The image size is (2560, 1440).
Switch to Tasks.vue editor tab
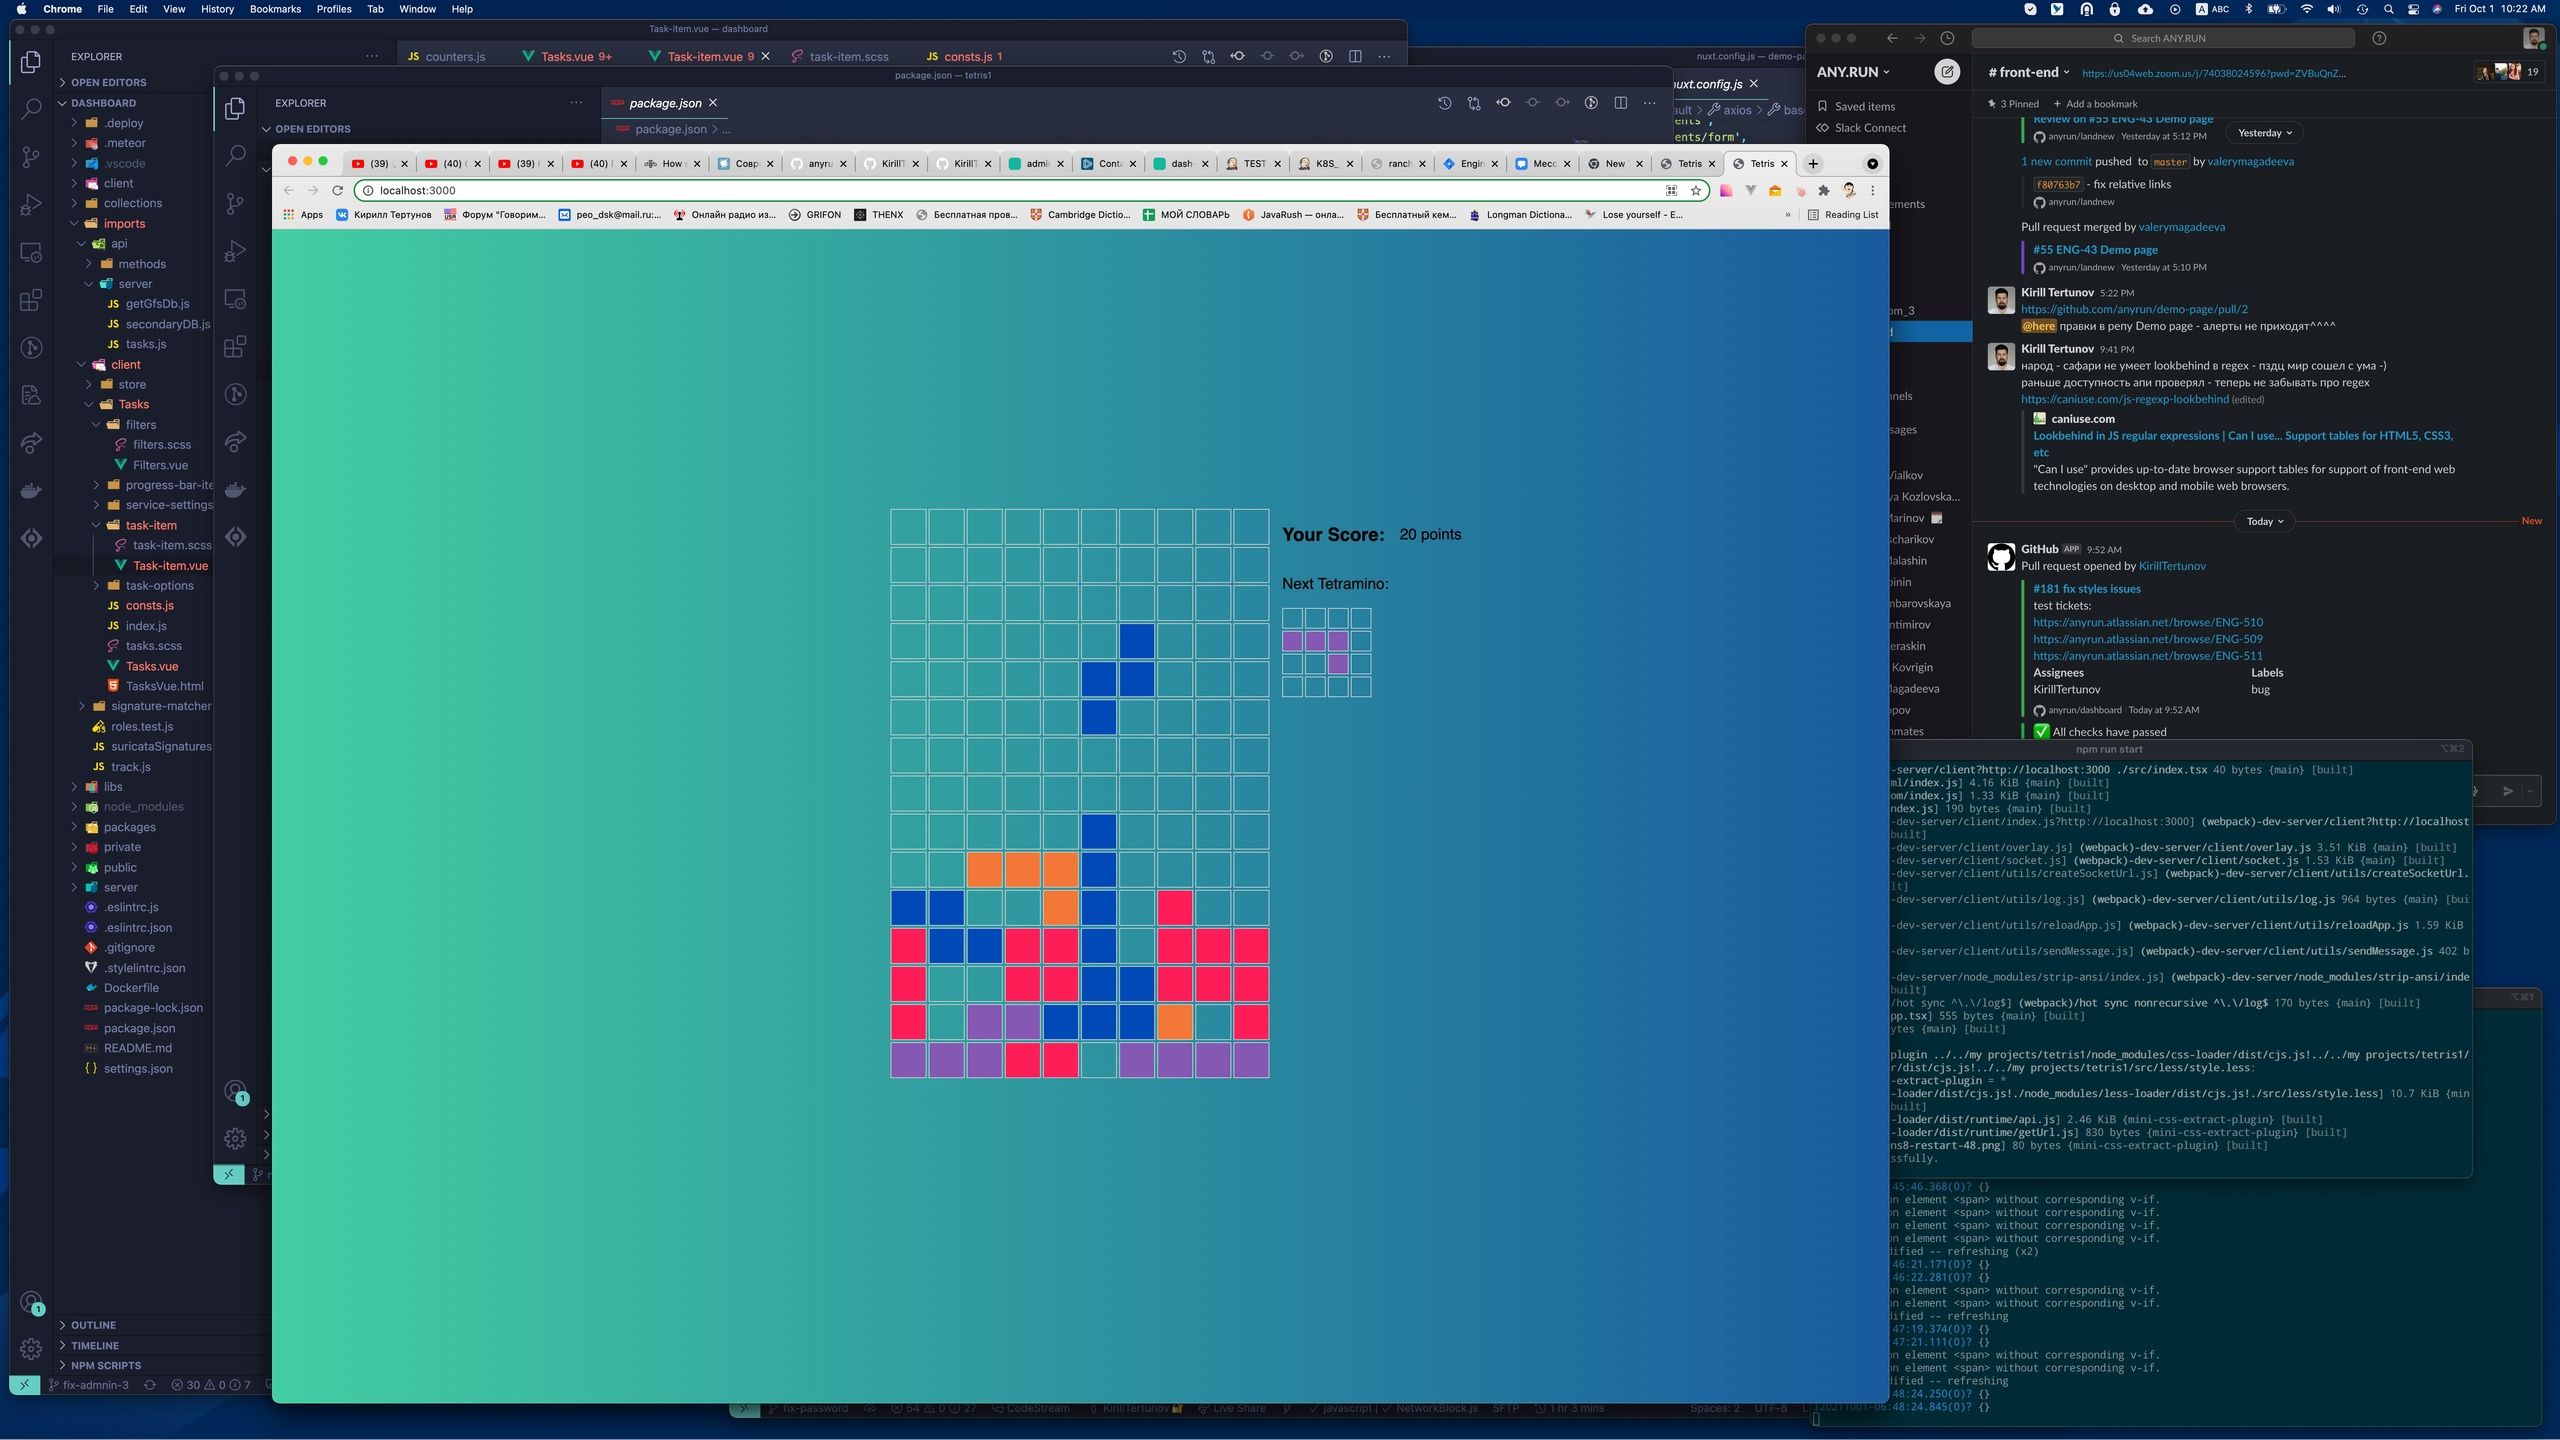point(567,56)
